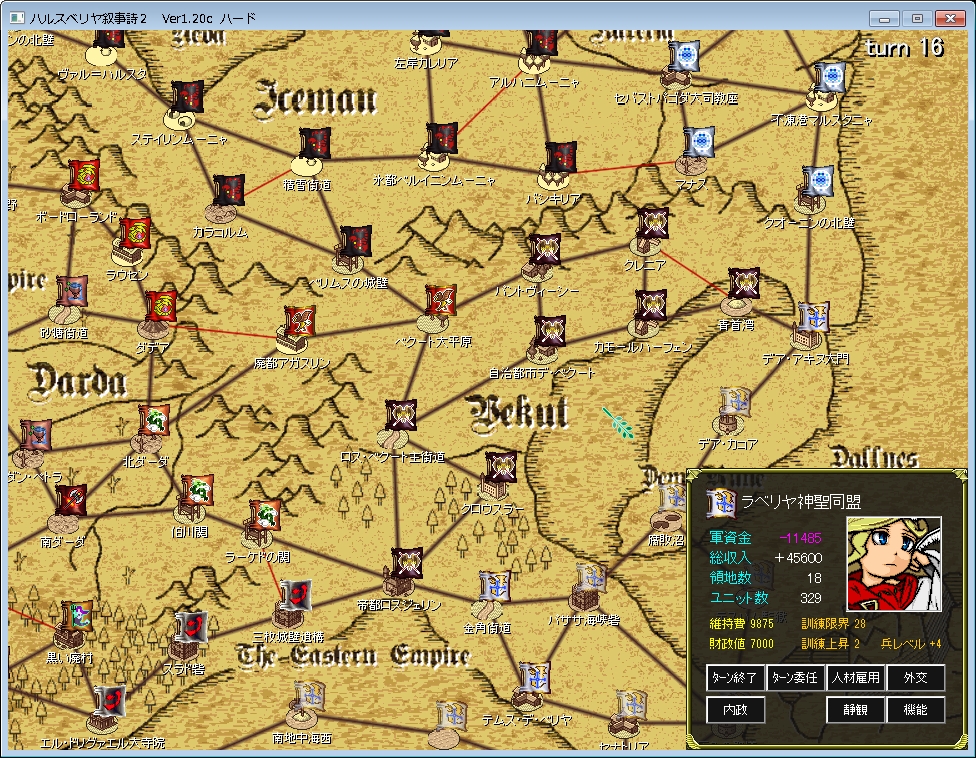Select the ロス・ベクート王街道 territory flag

click(x=400, y=415)
